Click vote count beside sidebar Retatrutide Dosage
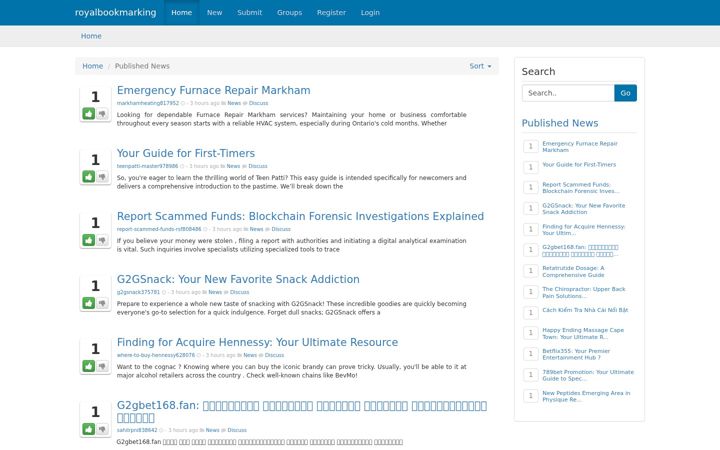Image resolution: width=720 pixels, height=450 pixels. [530, 271]
